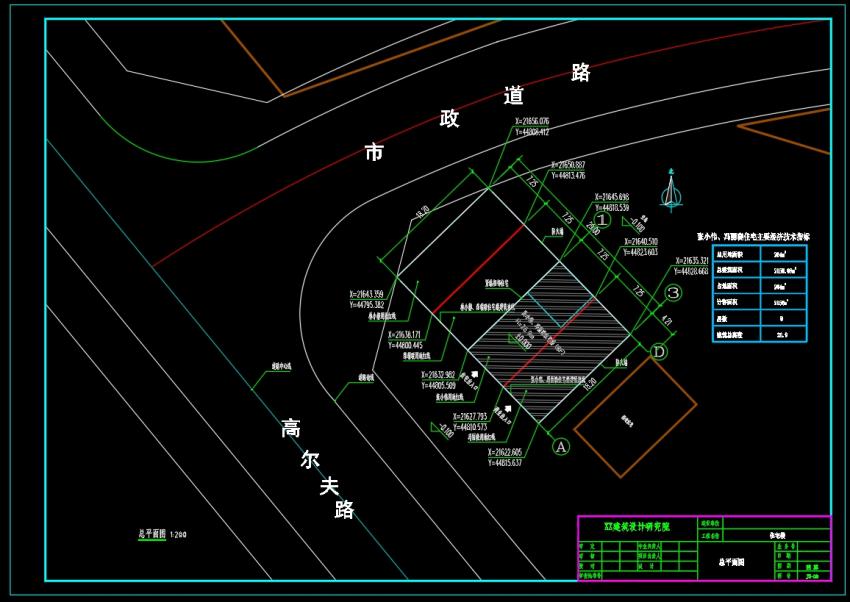The image size is (850, 602).
Task: Select coordinate text X=21656.076
Action: pyautogui.click(x=532, y=121)
